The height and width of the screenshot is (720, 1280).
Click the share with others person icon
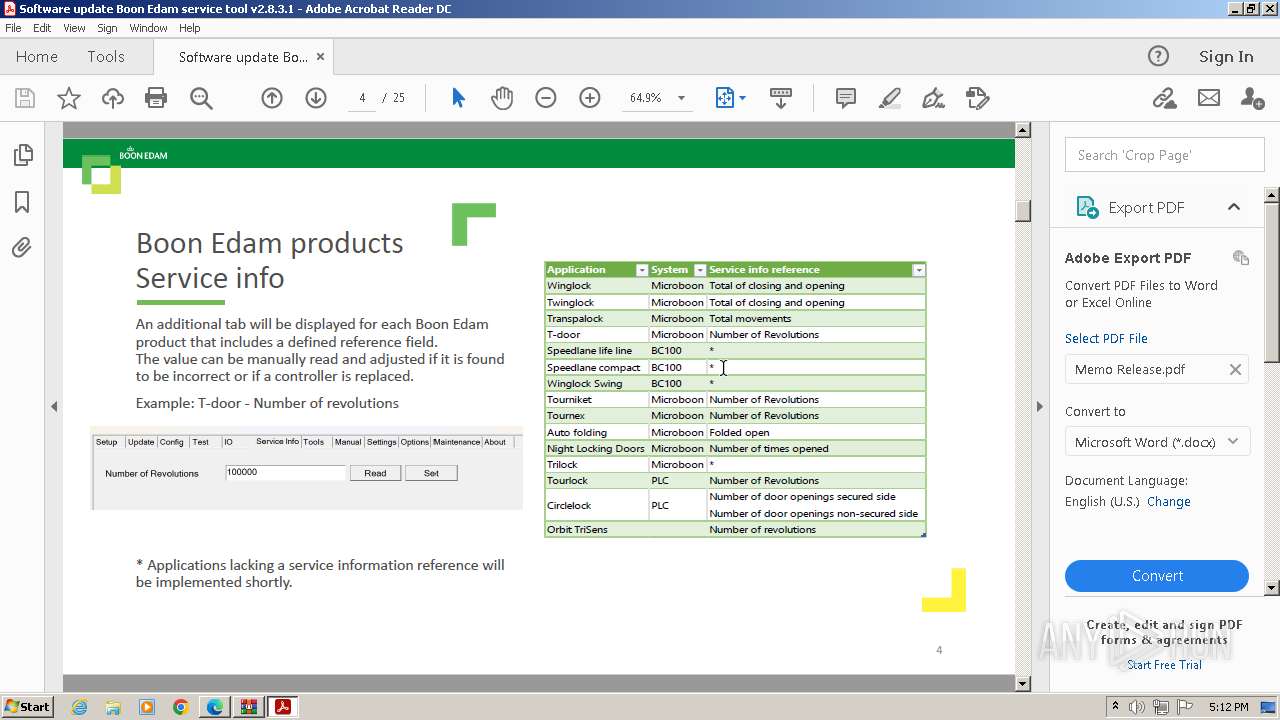pyautogui.click(x=1252, y=98)
